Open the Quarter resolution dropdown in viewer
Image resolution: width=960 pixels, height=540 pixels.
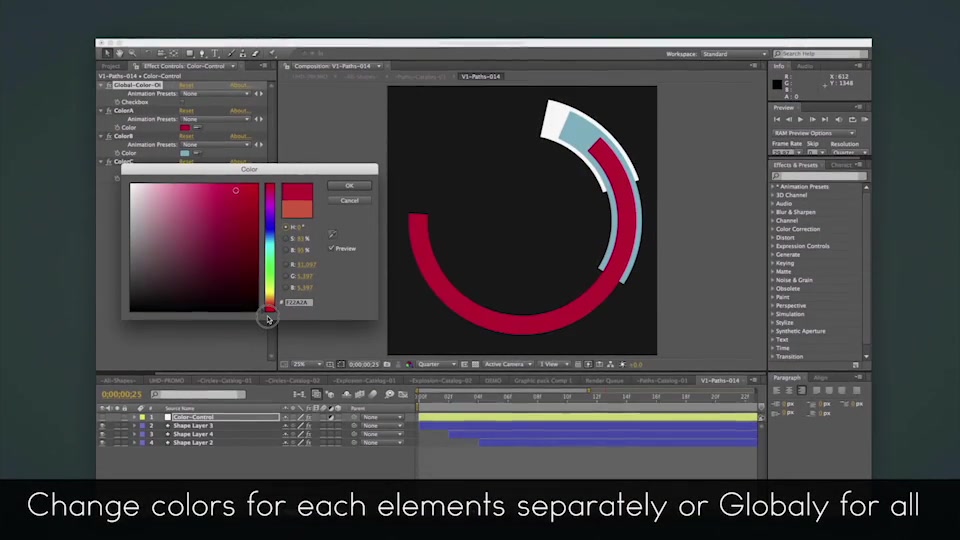(437, 364)
